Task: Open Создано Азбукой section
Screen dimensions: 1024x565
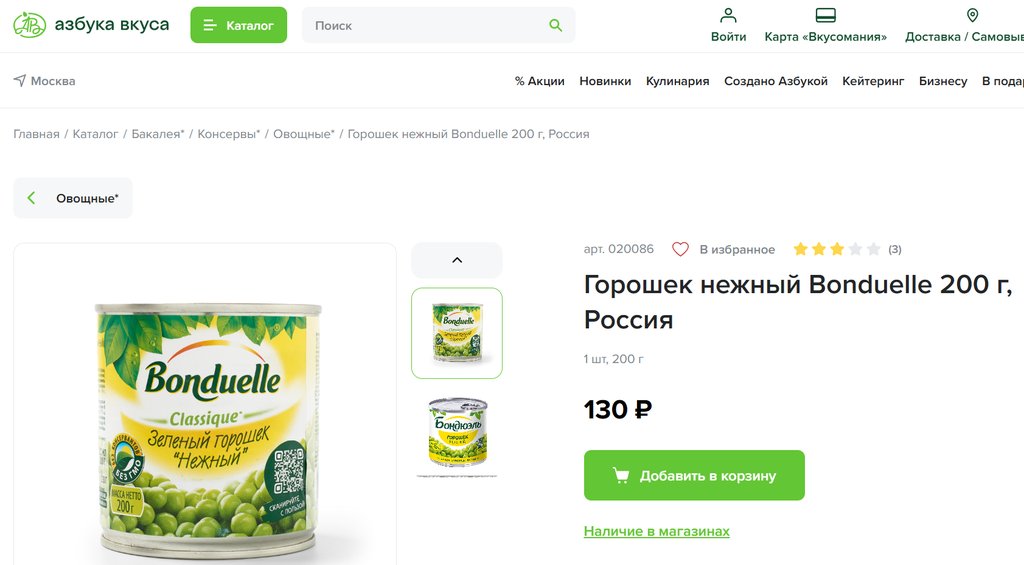Action: (776, 81)
